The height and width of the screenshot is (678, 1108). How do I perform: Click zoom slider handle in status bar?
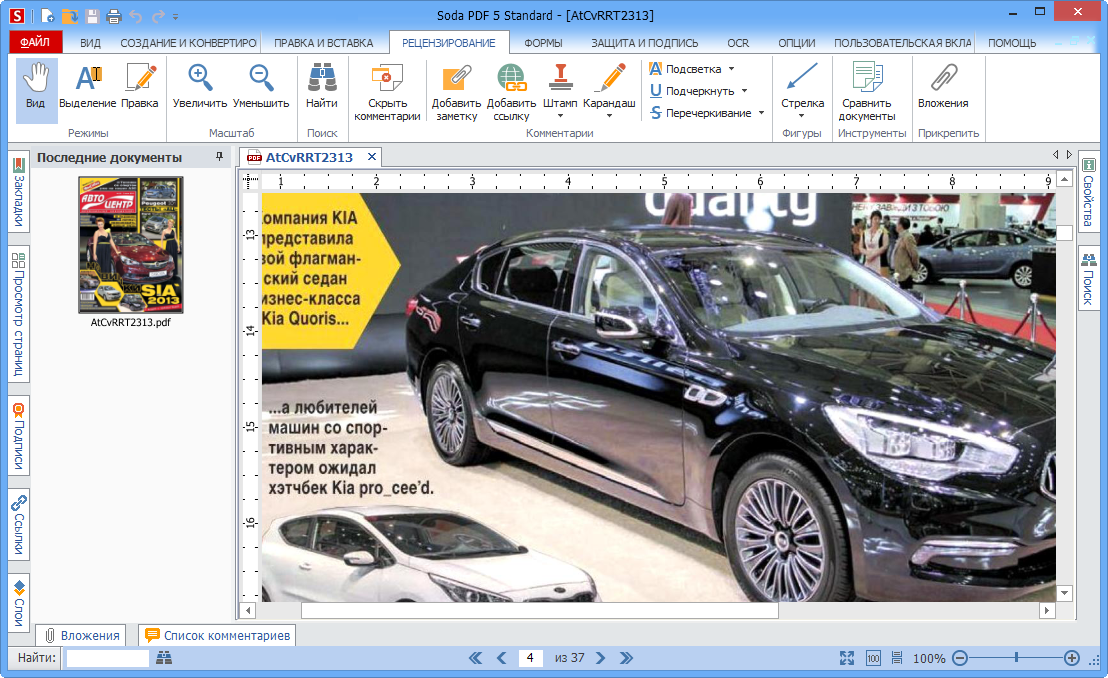tap(1016, 658)
